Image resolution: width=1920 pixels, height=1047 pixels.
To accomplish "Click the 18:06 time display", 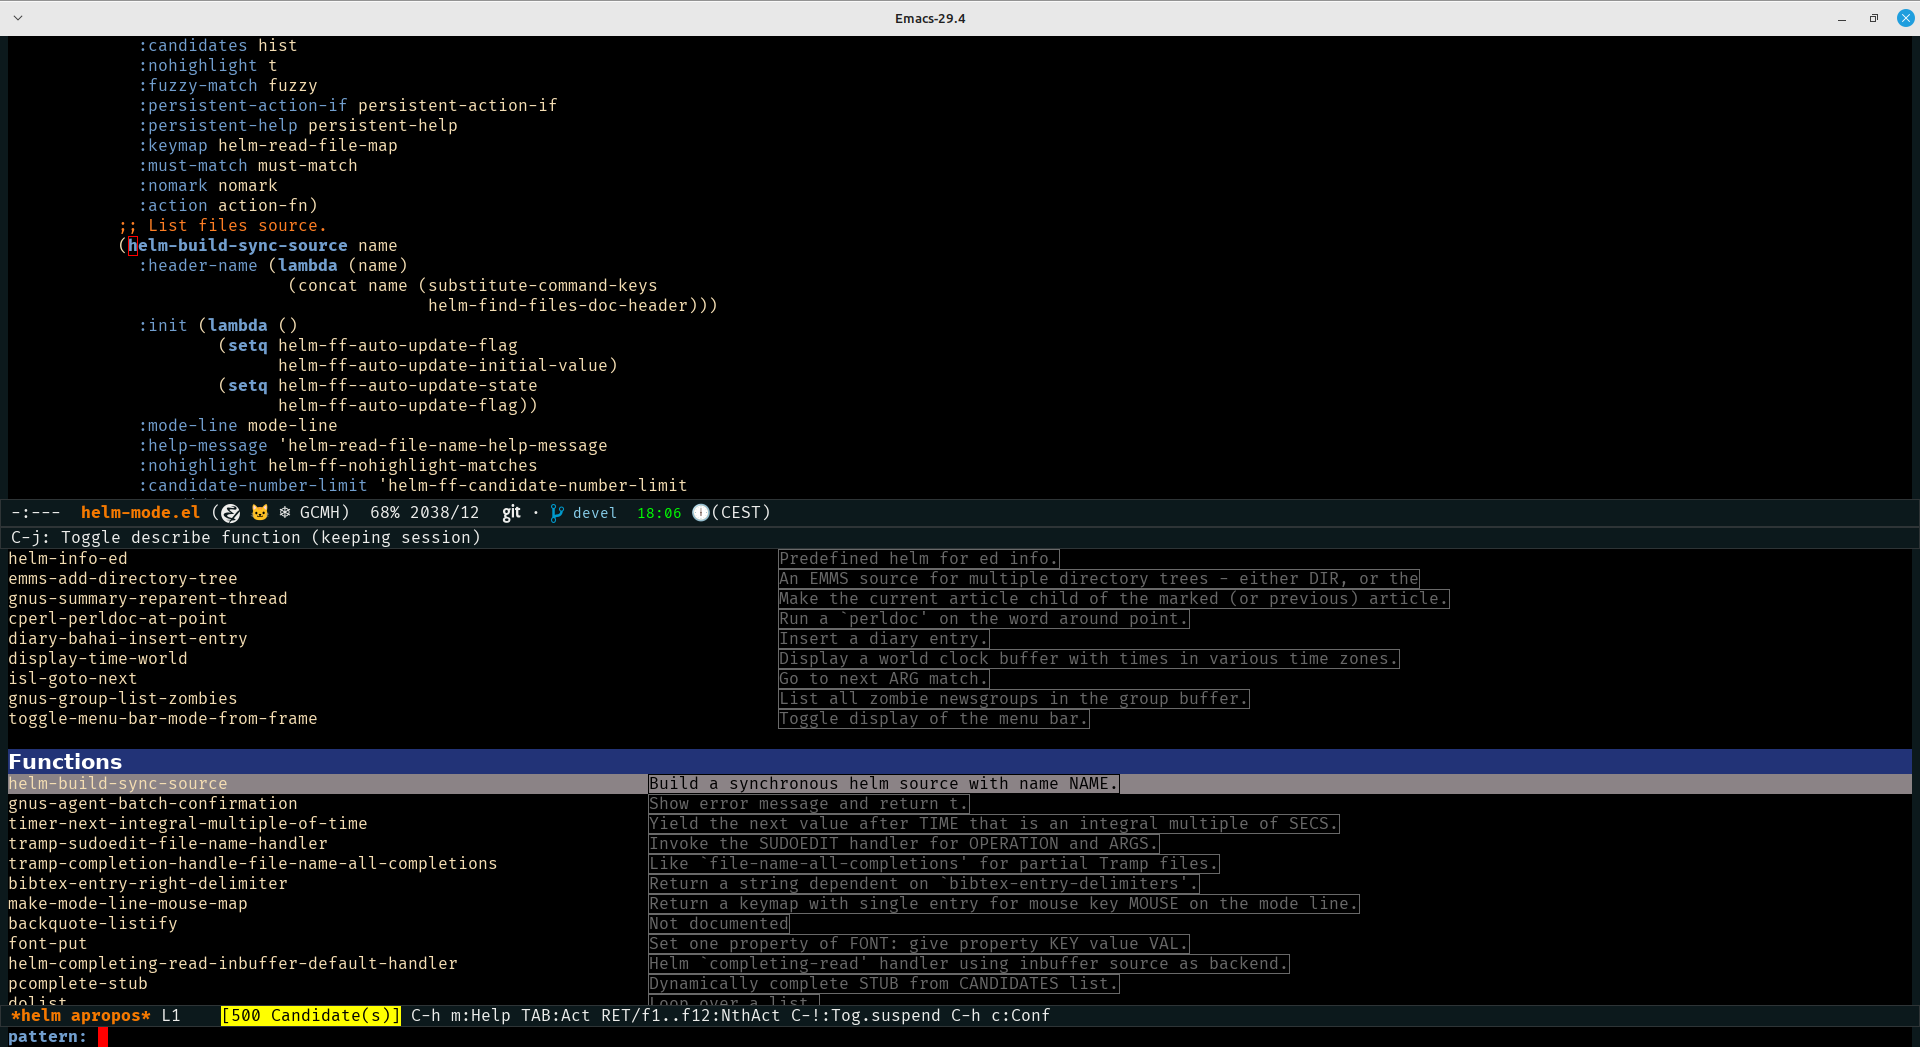I will click(659, 513).
